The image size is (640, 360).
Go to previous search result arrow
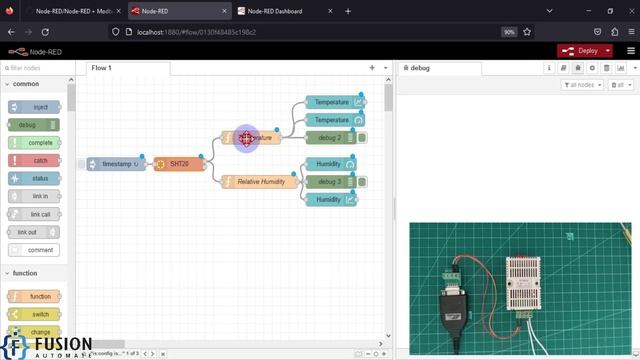tap(145, 354)
